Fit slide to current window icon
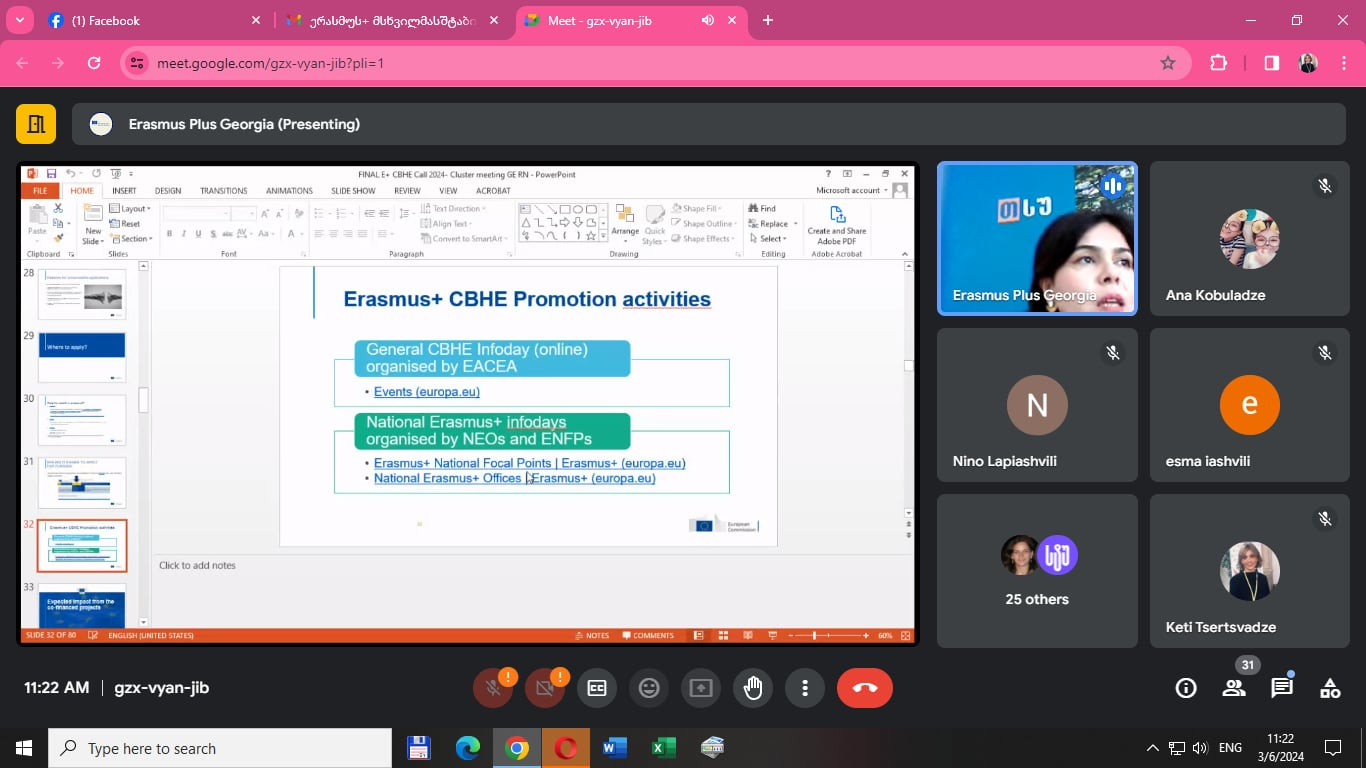 [906, 635]
